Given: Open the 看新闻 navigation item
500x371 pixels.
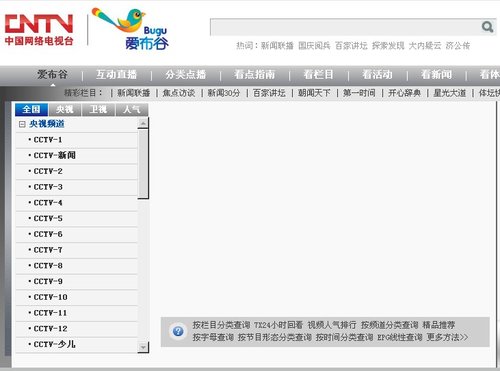Looking at the screenshot, I should click(436, 74).
